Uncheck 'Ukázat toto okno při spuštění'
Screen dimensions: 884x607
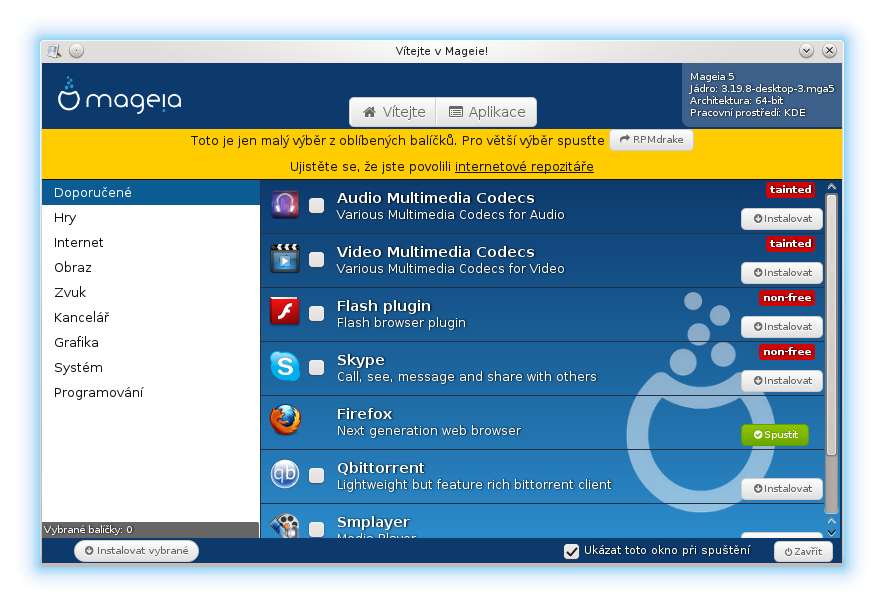572,551
